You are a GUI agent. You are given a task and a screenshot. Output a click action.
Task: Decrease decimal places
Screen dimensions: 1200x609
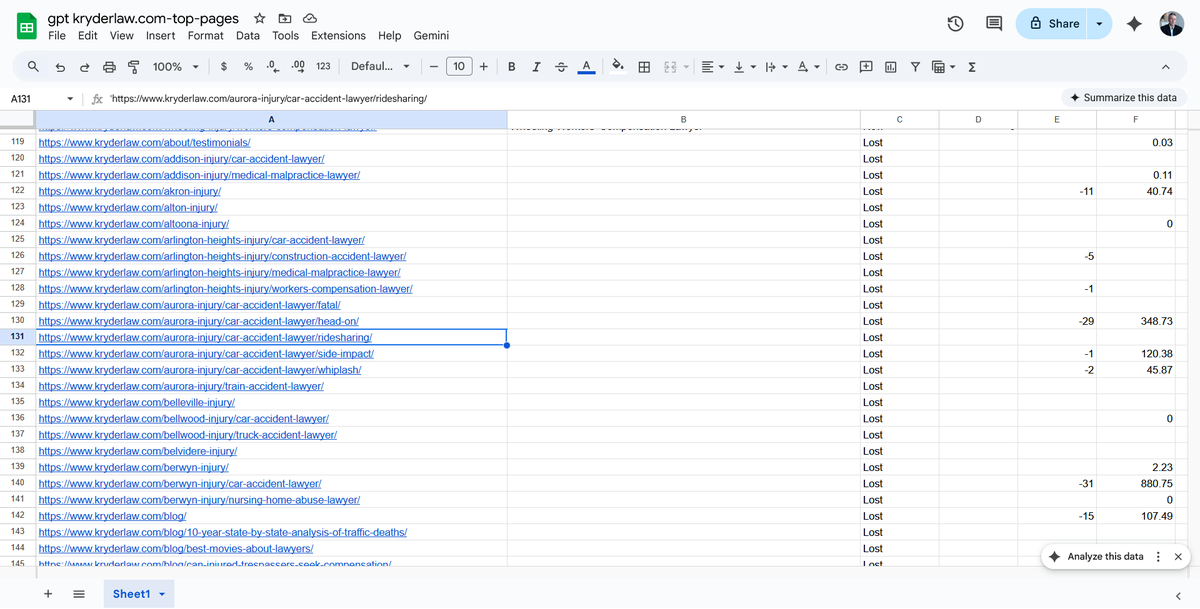point(272,67)
